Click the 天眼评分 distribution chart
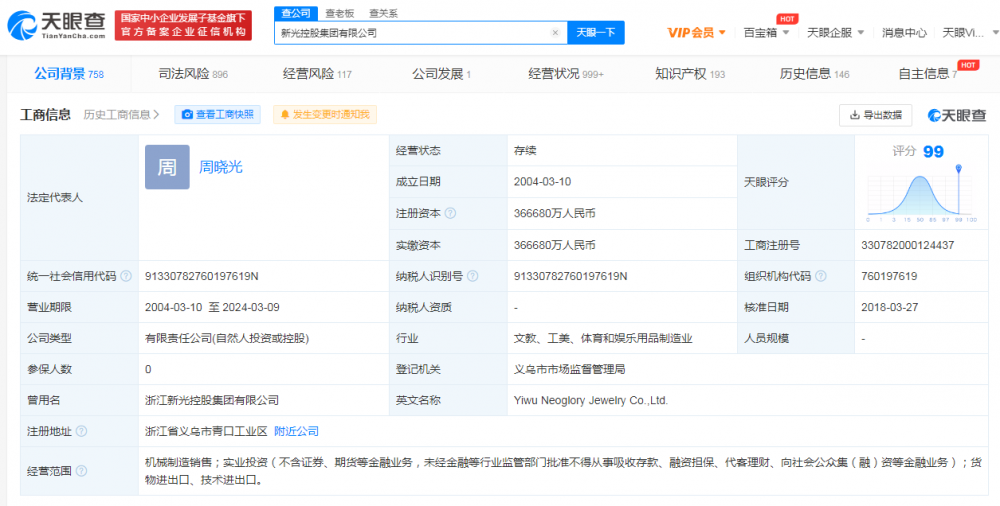 point(922,194)
